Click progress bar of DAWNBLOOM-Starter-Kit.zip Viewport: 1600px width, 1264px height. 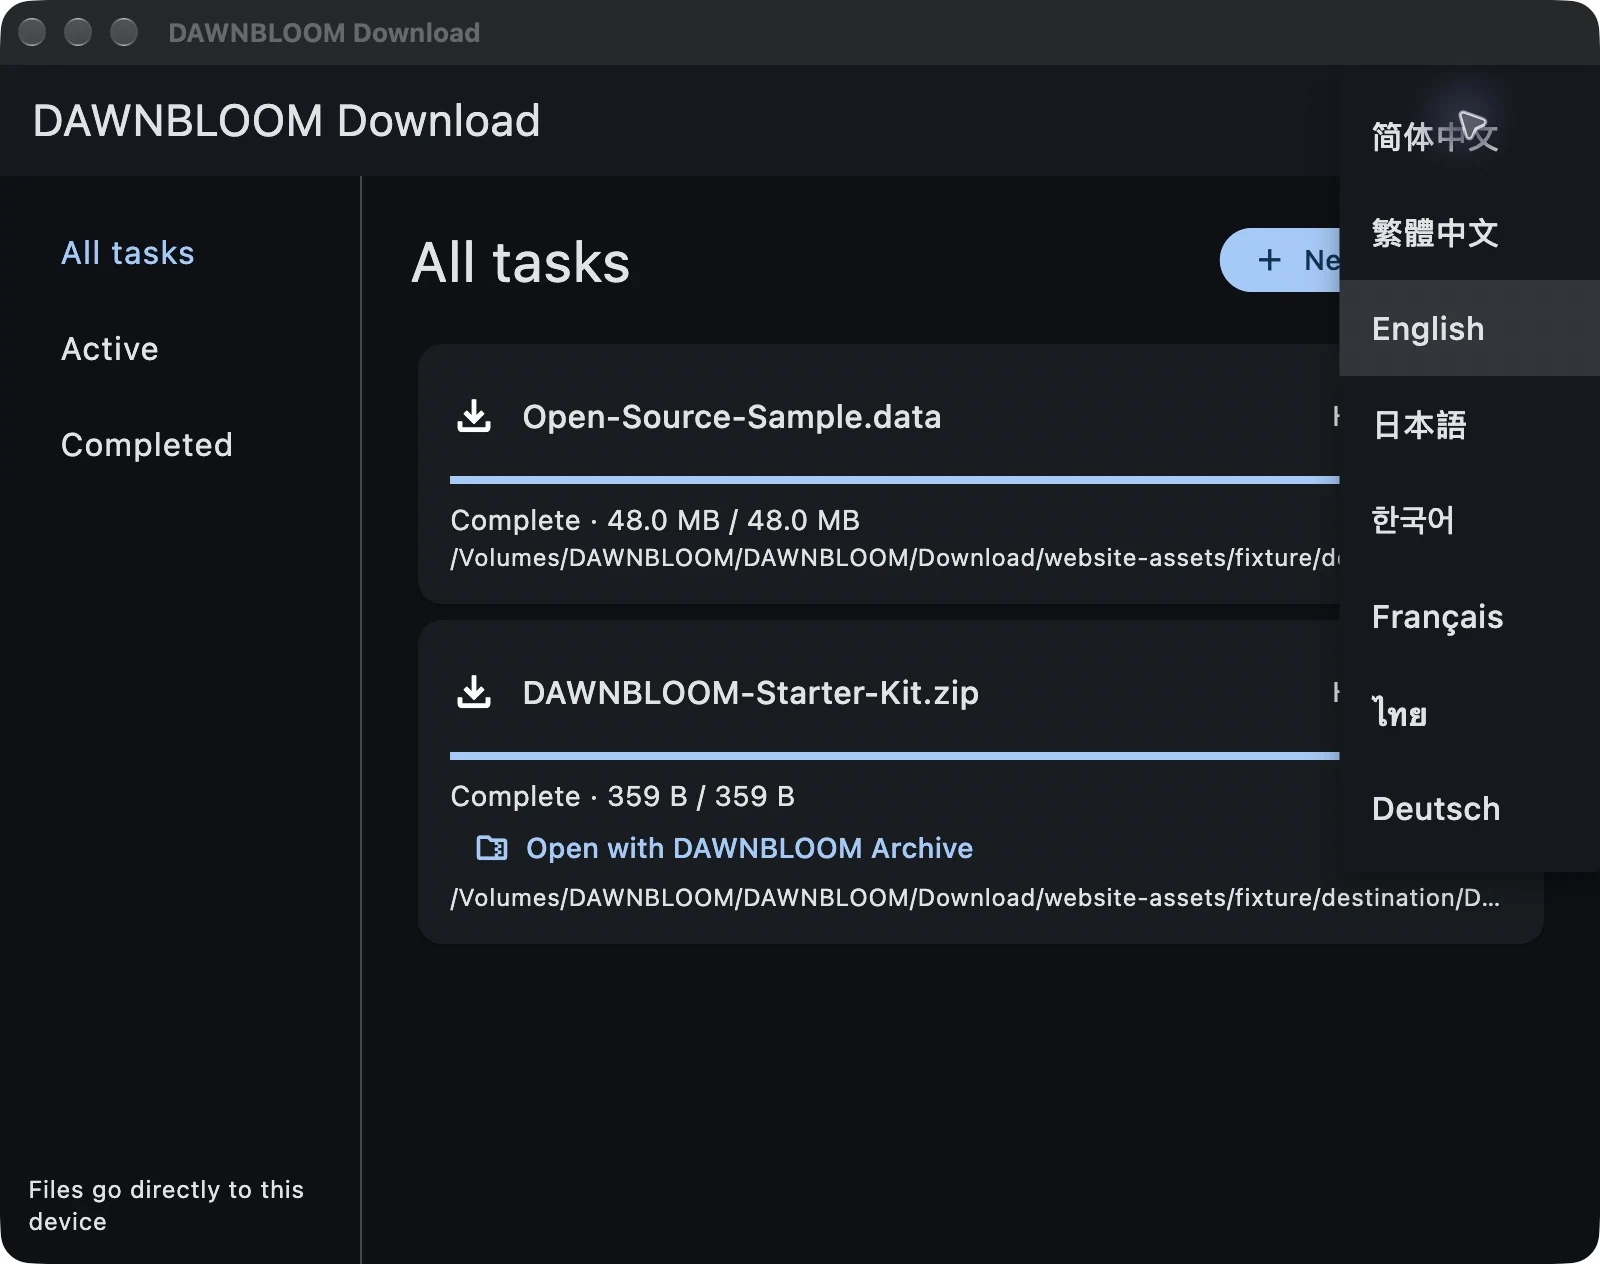click(895, 756)
